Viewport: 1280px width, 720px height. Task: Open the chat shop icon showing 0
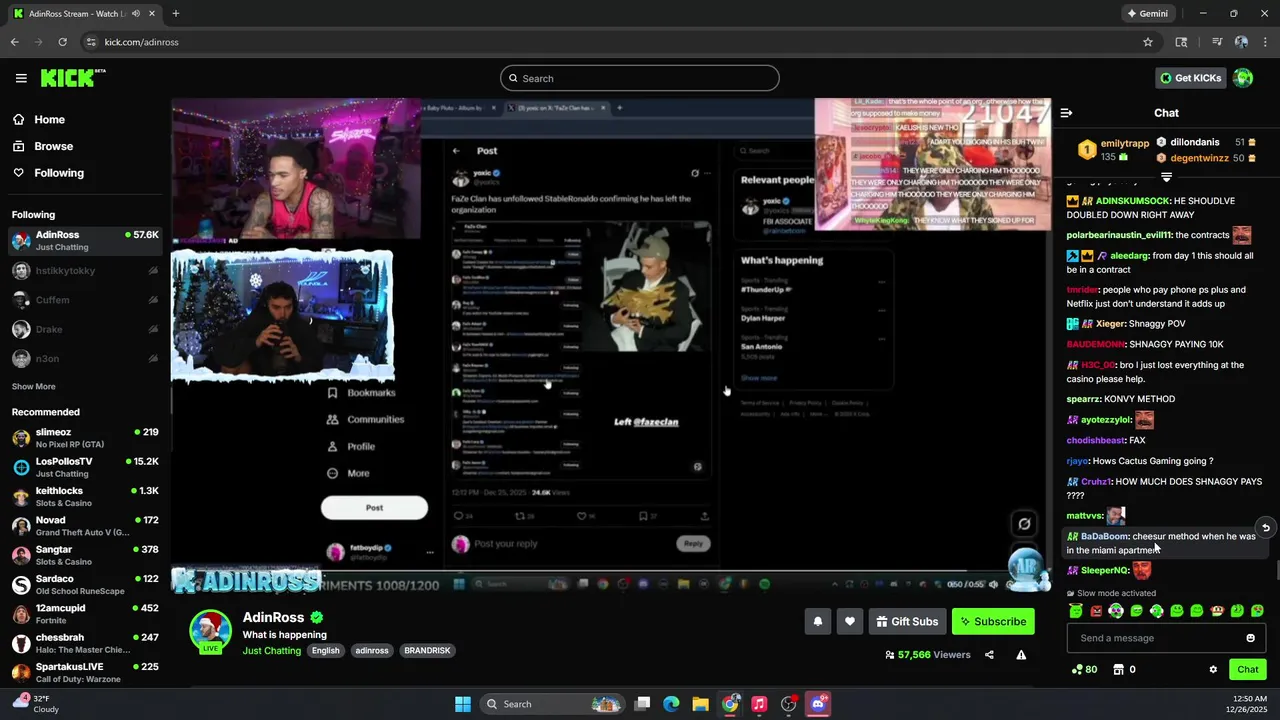1124,669
